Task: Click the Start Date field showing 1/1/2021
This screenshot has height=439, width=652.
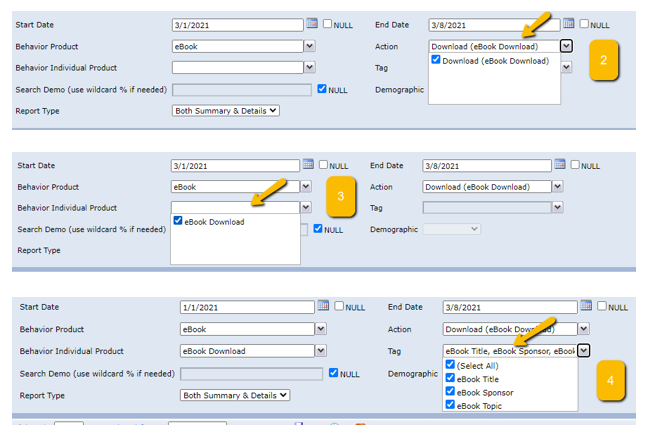Action: [x=247, y=307]
